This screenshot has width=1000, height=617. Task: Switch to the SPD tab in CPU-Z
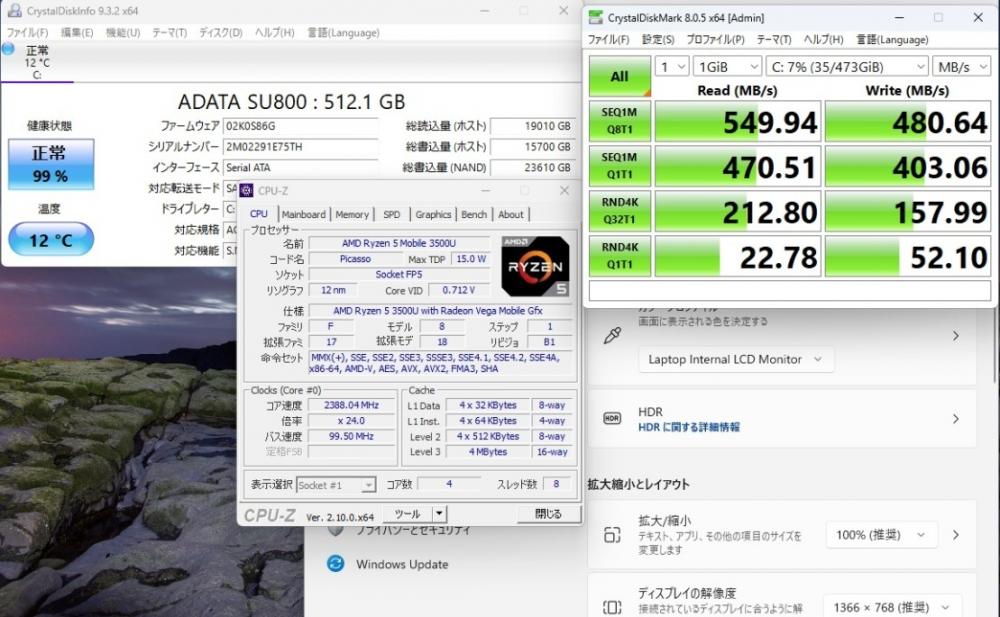tap(392, 214)
